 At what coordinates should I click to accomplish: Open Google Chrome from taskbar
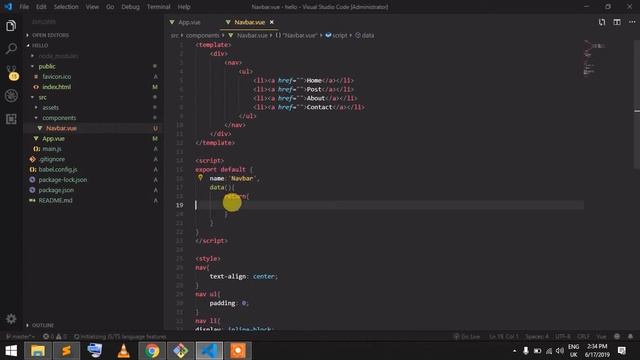tap(152, 351)
